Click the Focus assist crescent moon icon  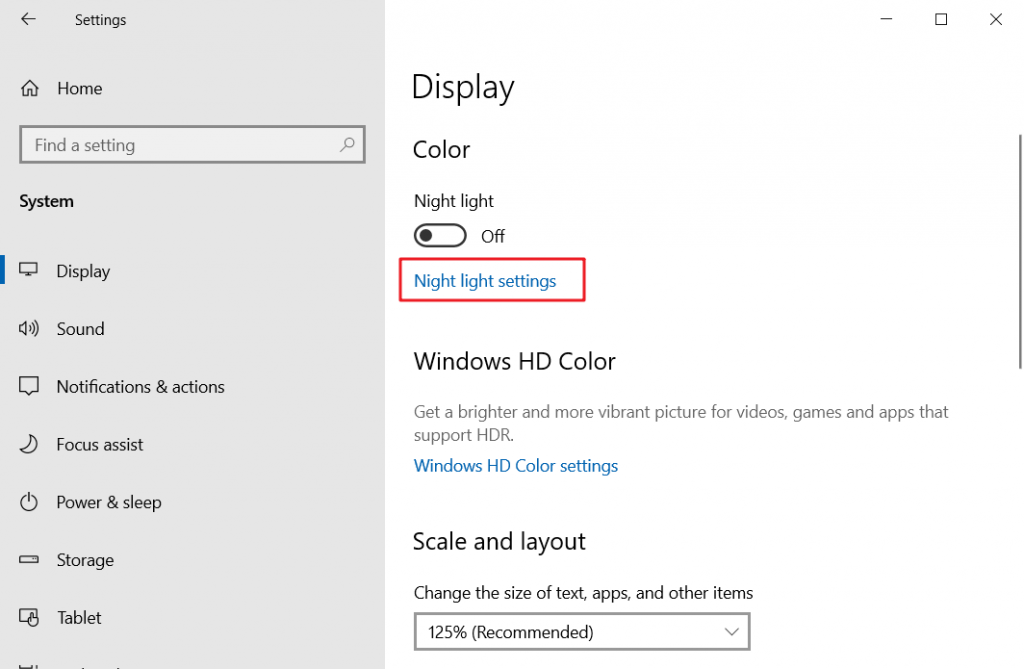31,444
